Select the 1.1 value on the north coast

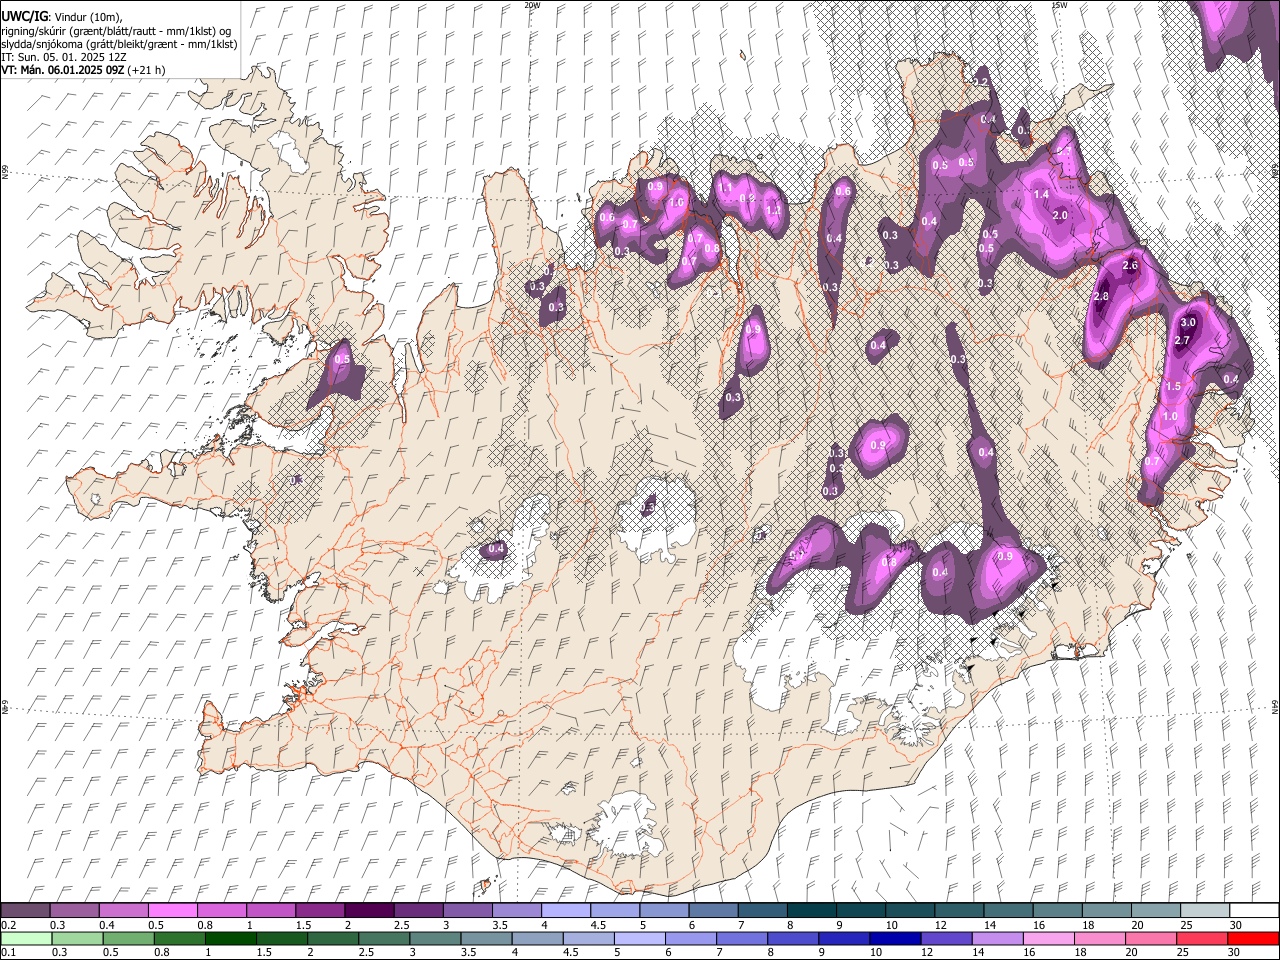[x=726, y=187]
